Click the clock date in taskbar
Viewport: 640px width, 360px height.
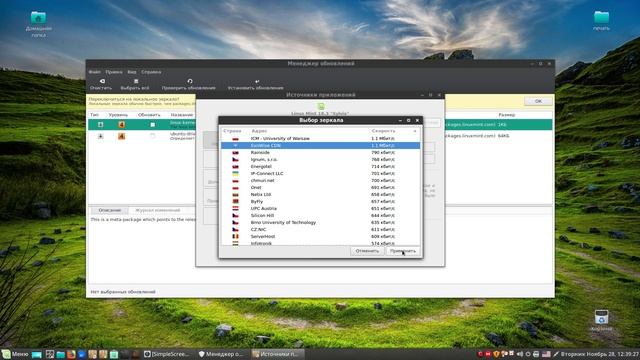coord(600,354)
